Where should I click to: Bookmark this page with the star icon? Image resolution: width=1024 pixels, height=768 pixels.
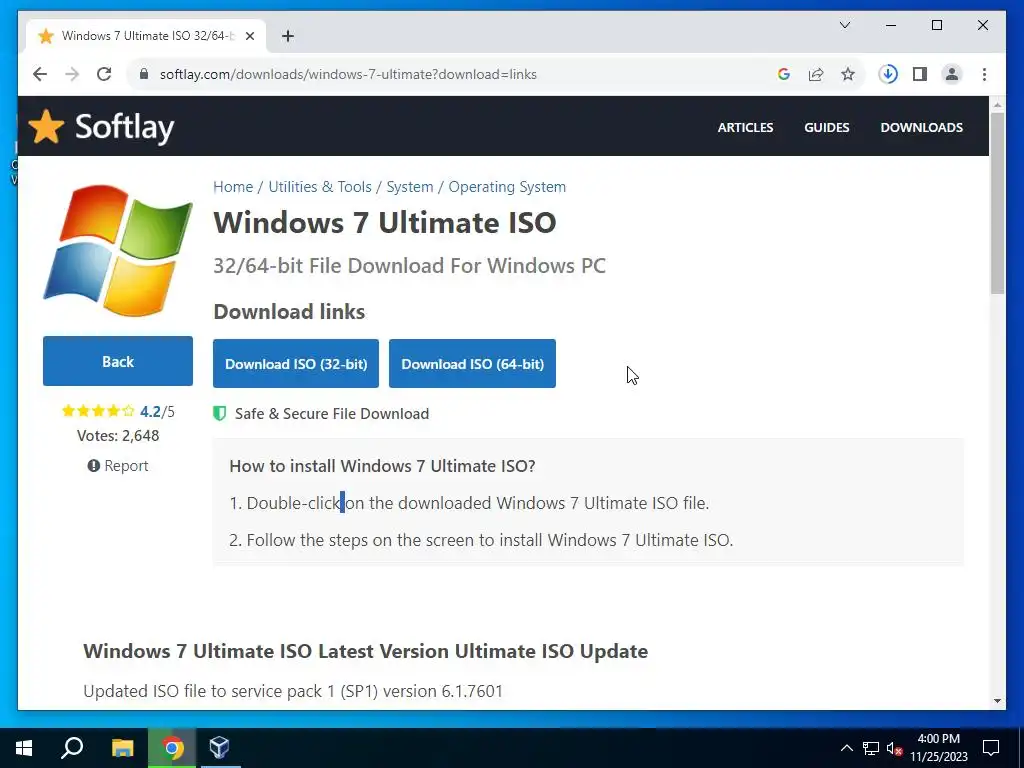(x=848, y=74)
